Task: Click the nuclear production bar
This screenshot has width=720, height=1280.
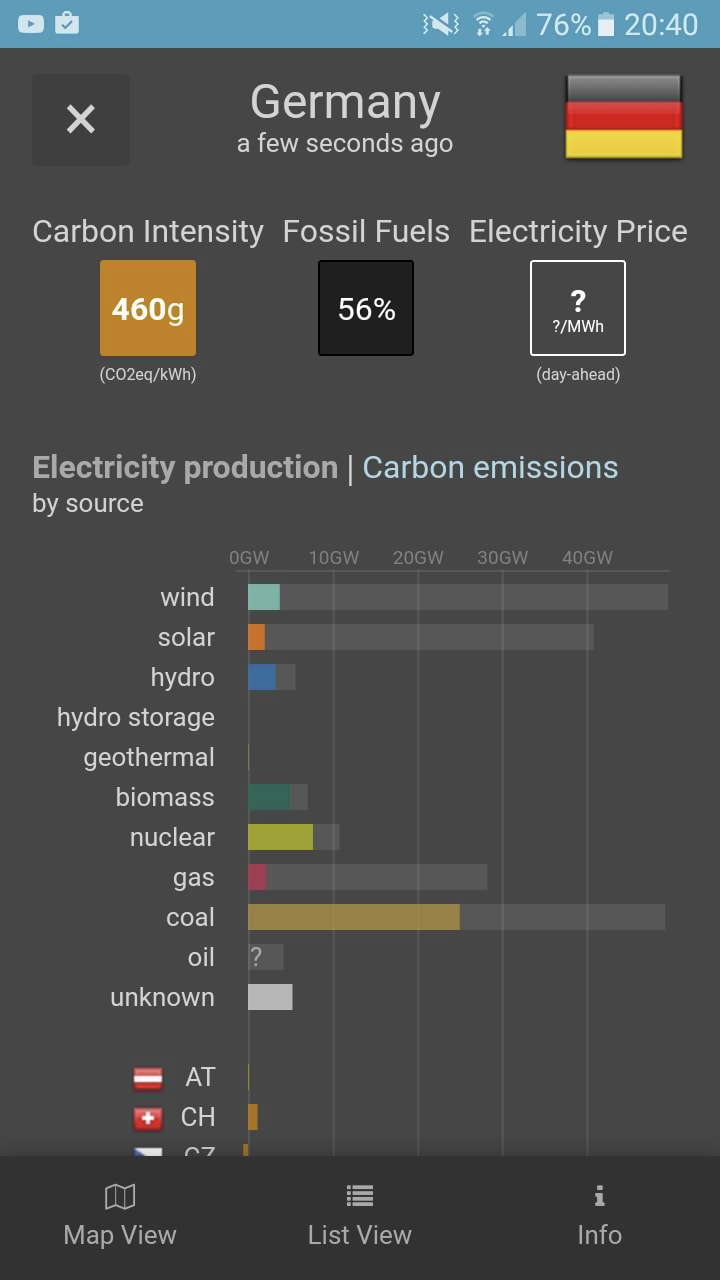Action: (280, 837)
